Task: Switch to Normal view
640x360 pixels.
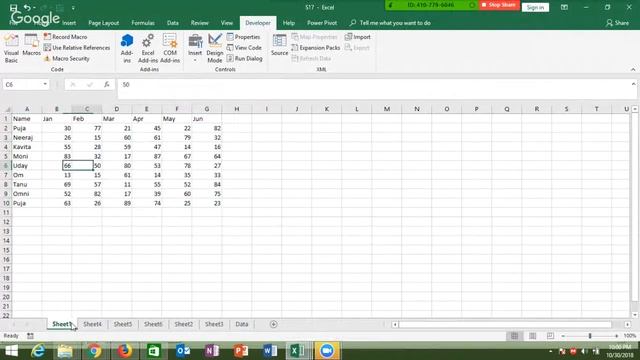Action: point(514,336)
